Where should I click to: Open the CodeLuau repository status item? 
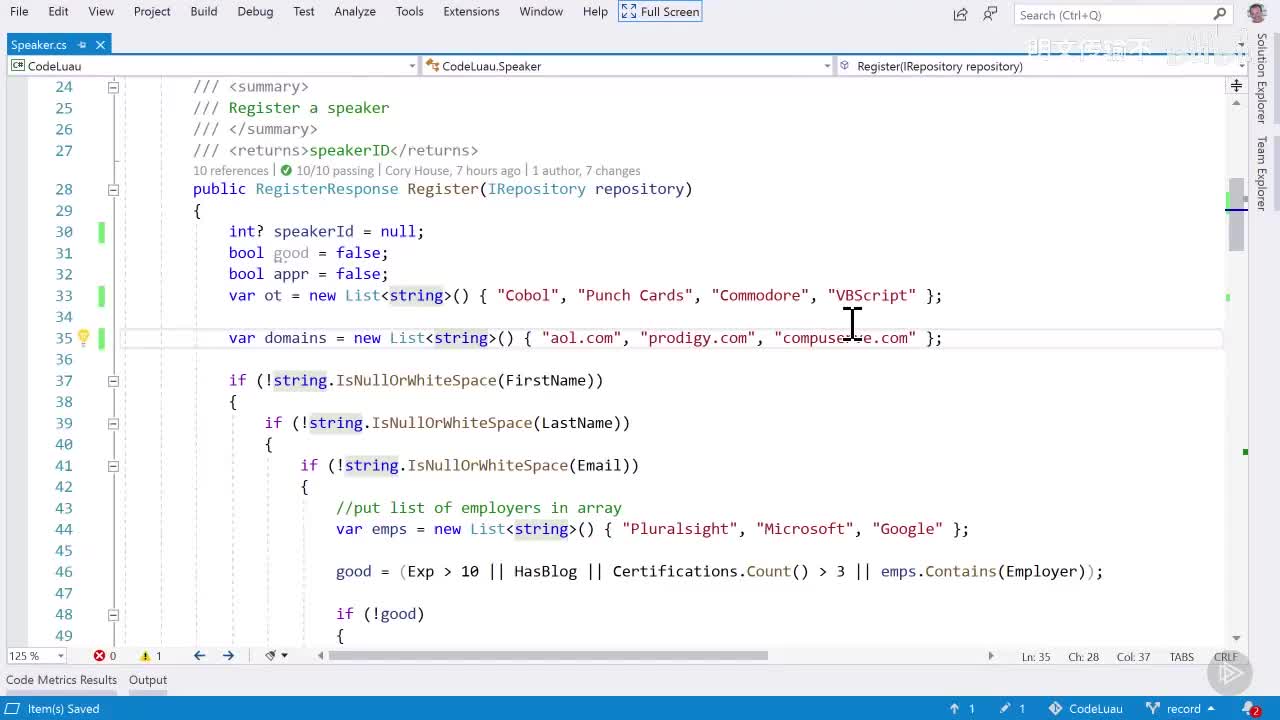pos(1085,709)
